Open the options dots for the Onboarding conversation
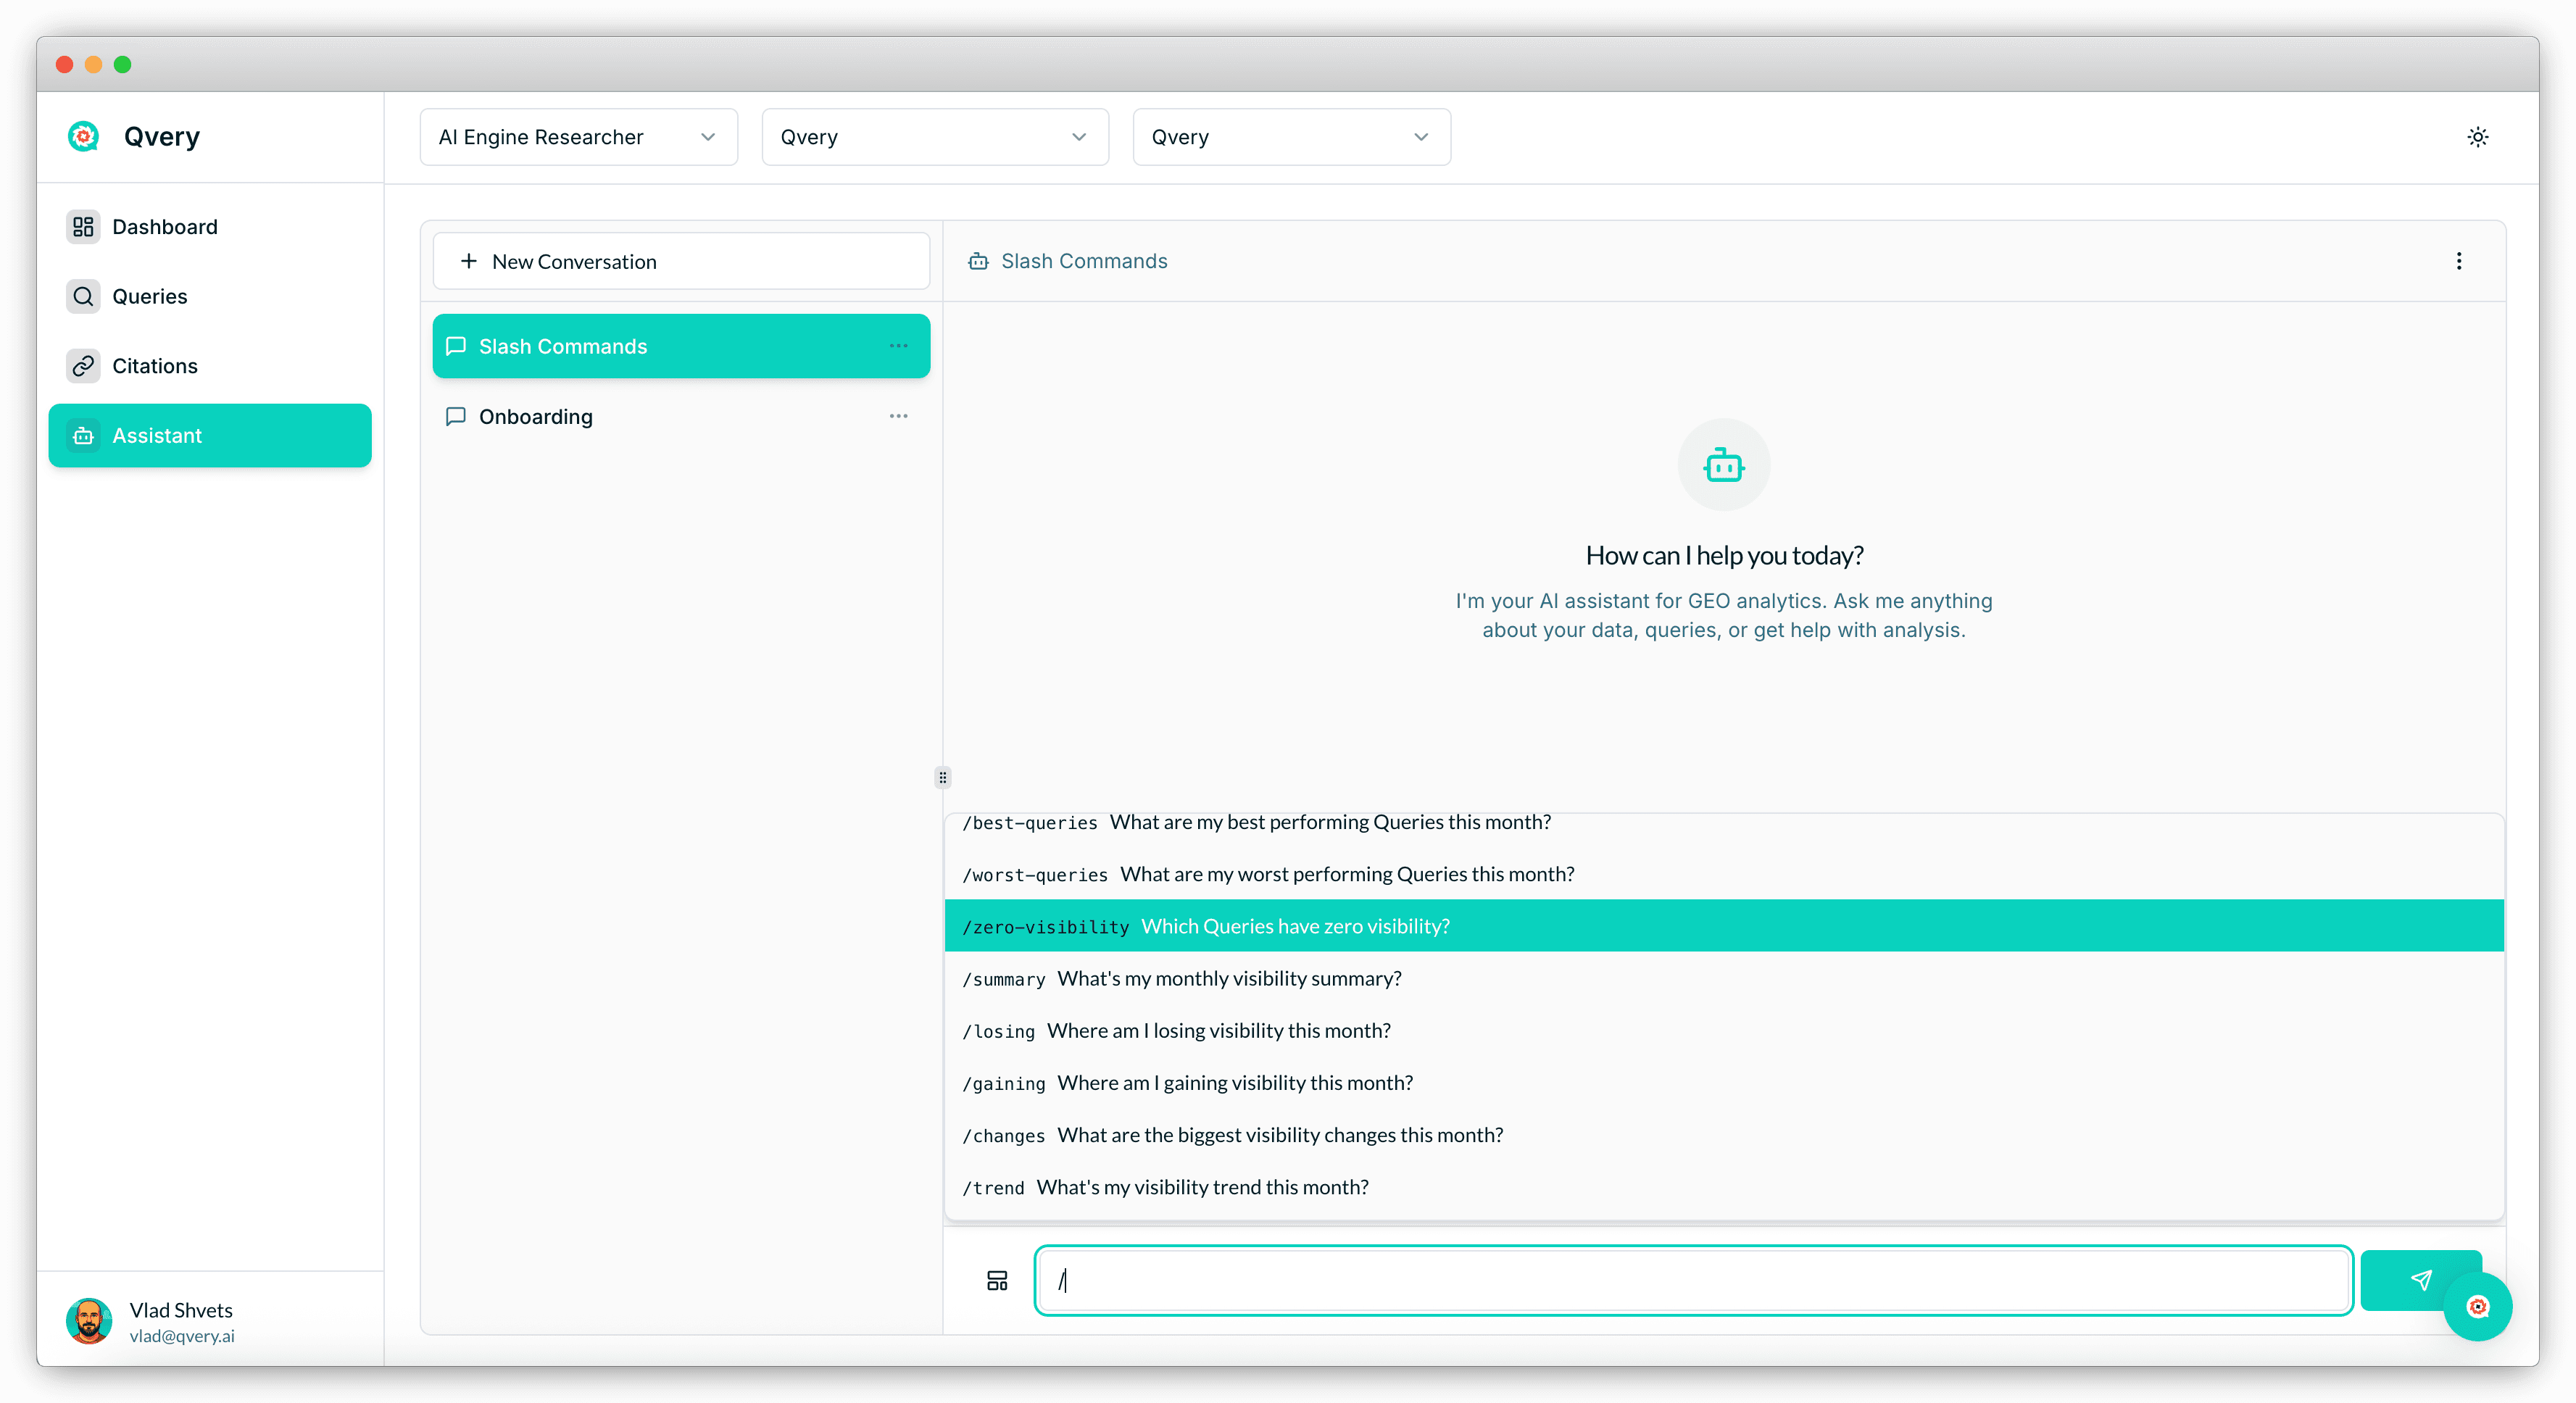The height and width of the screenshot is (1403, 2576). [x=898, y=416]
